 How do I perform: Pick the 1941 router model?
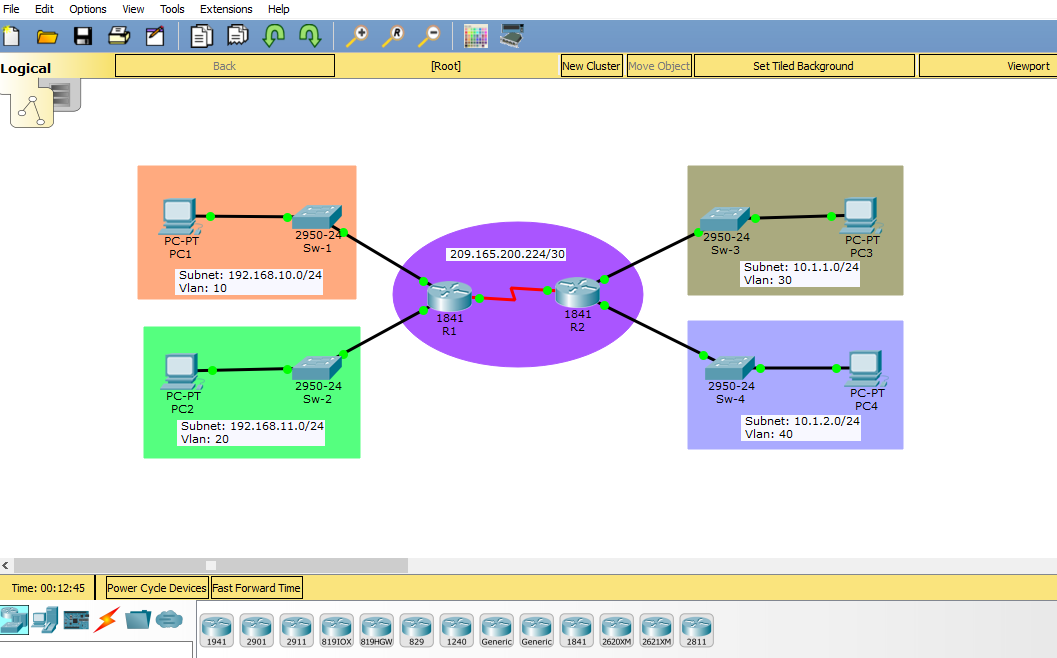click(x=216, y=630)
